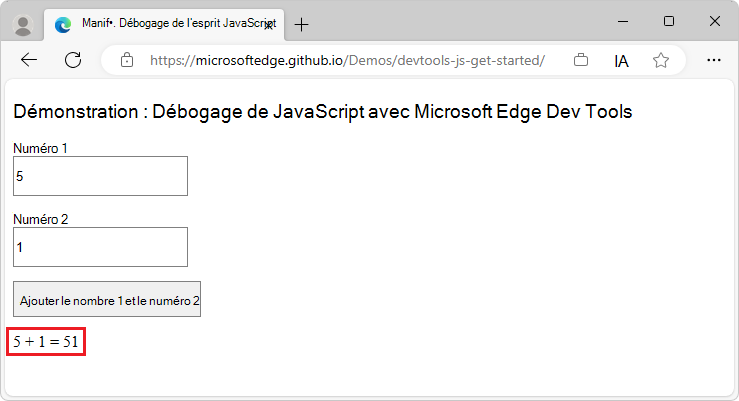Click Ajouter le nombre 1 et le numéro 2
The image size is (739, 401).
pos(107,299)
